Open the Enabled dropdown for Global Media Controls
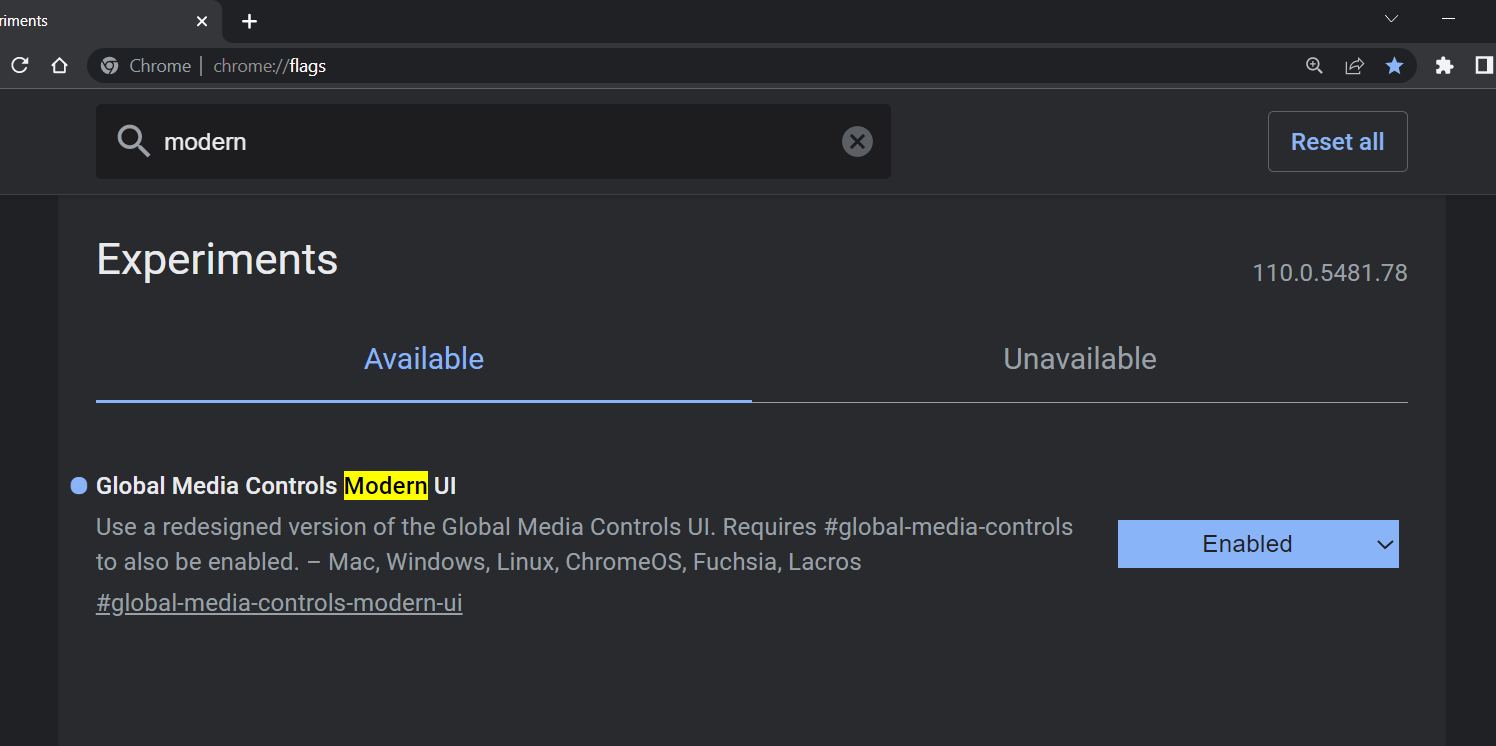The height and width of the screenshot is (746, 1496). 1258,543
